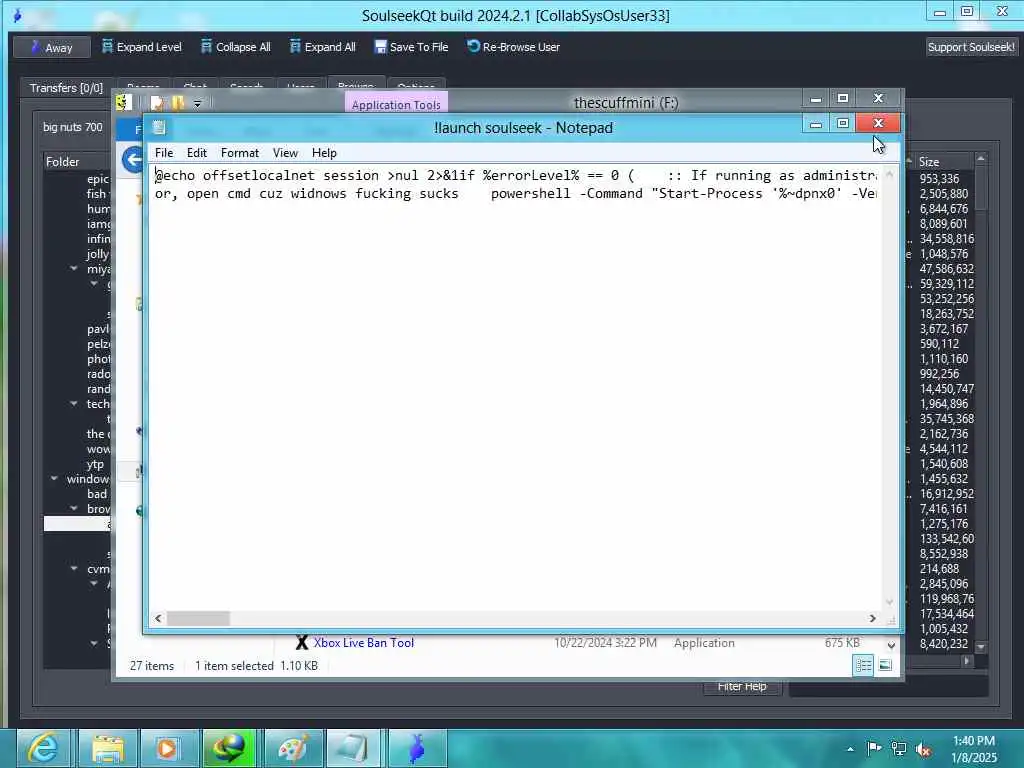The height and width of the screenshot is (768, 1024).
Task: Open the Notepad File menu
Action: (164, 153)
